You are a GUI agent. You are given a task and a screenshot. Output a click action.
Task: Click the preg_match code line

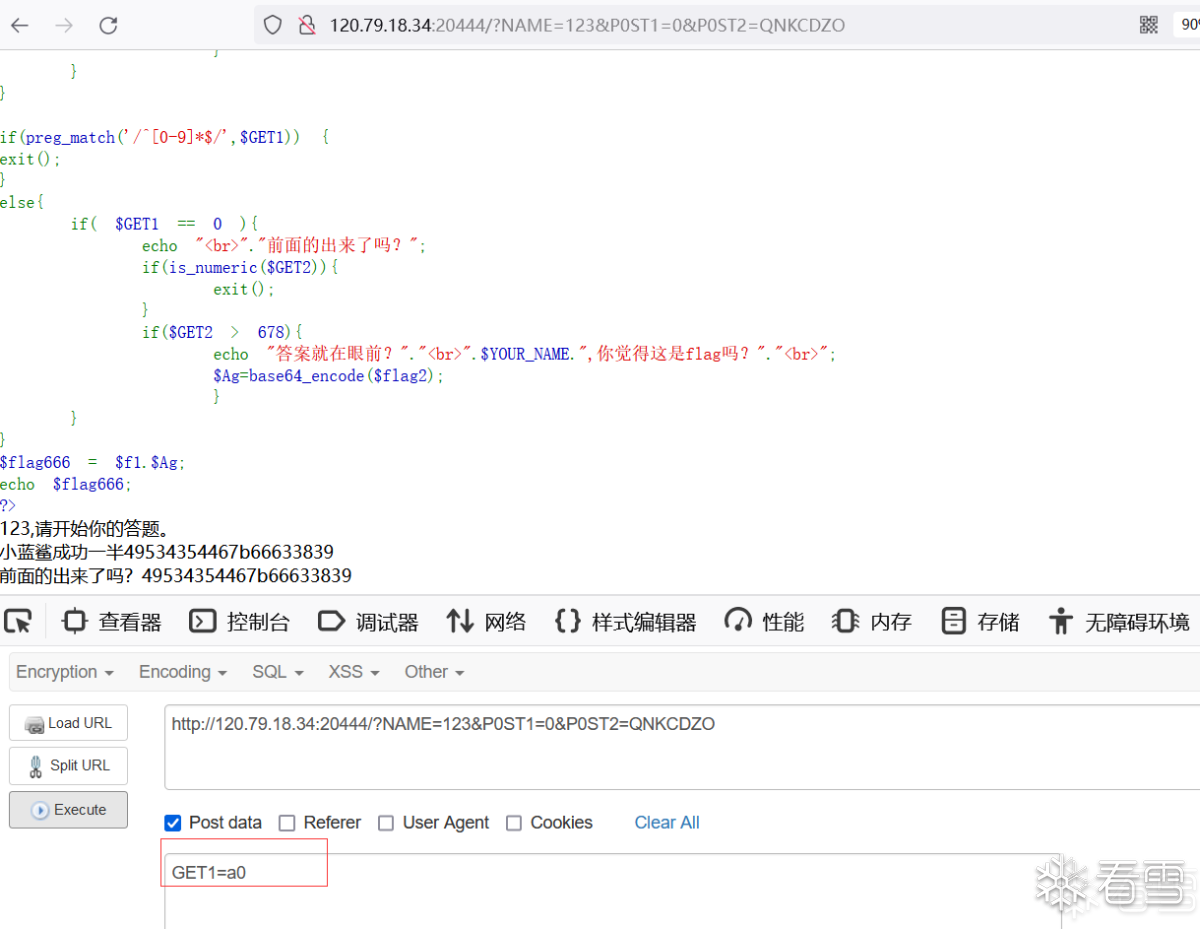pyautogui.click(x=164, y=137)
